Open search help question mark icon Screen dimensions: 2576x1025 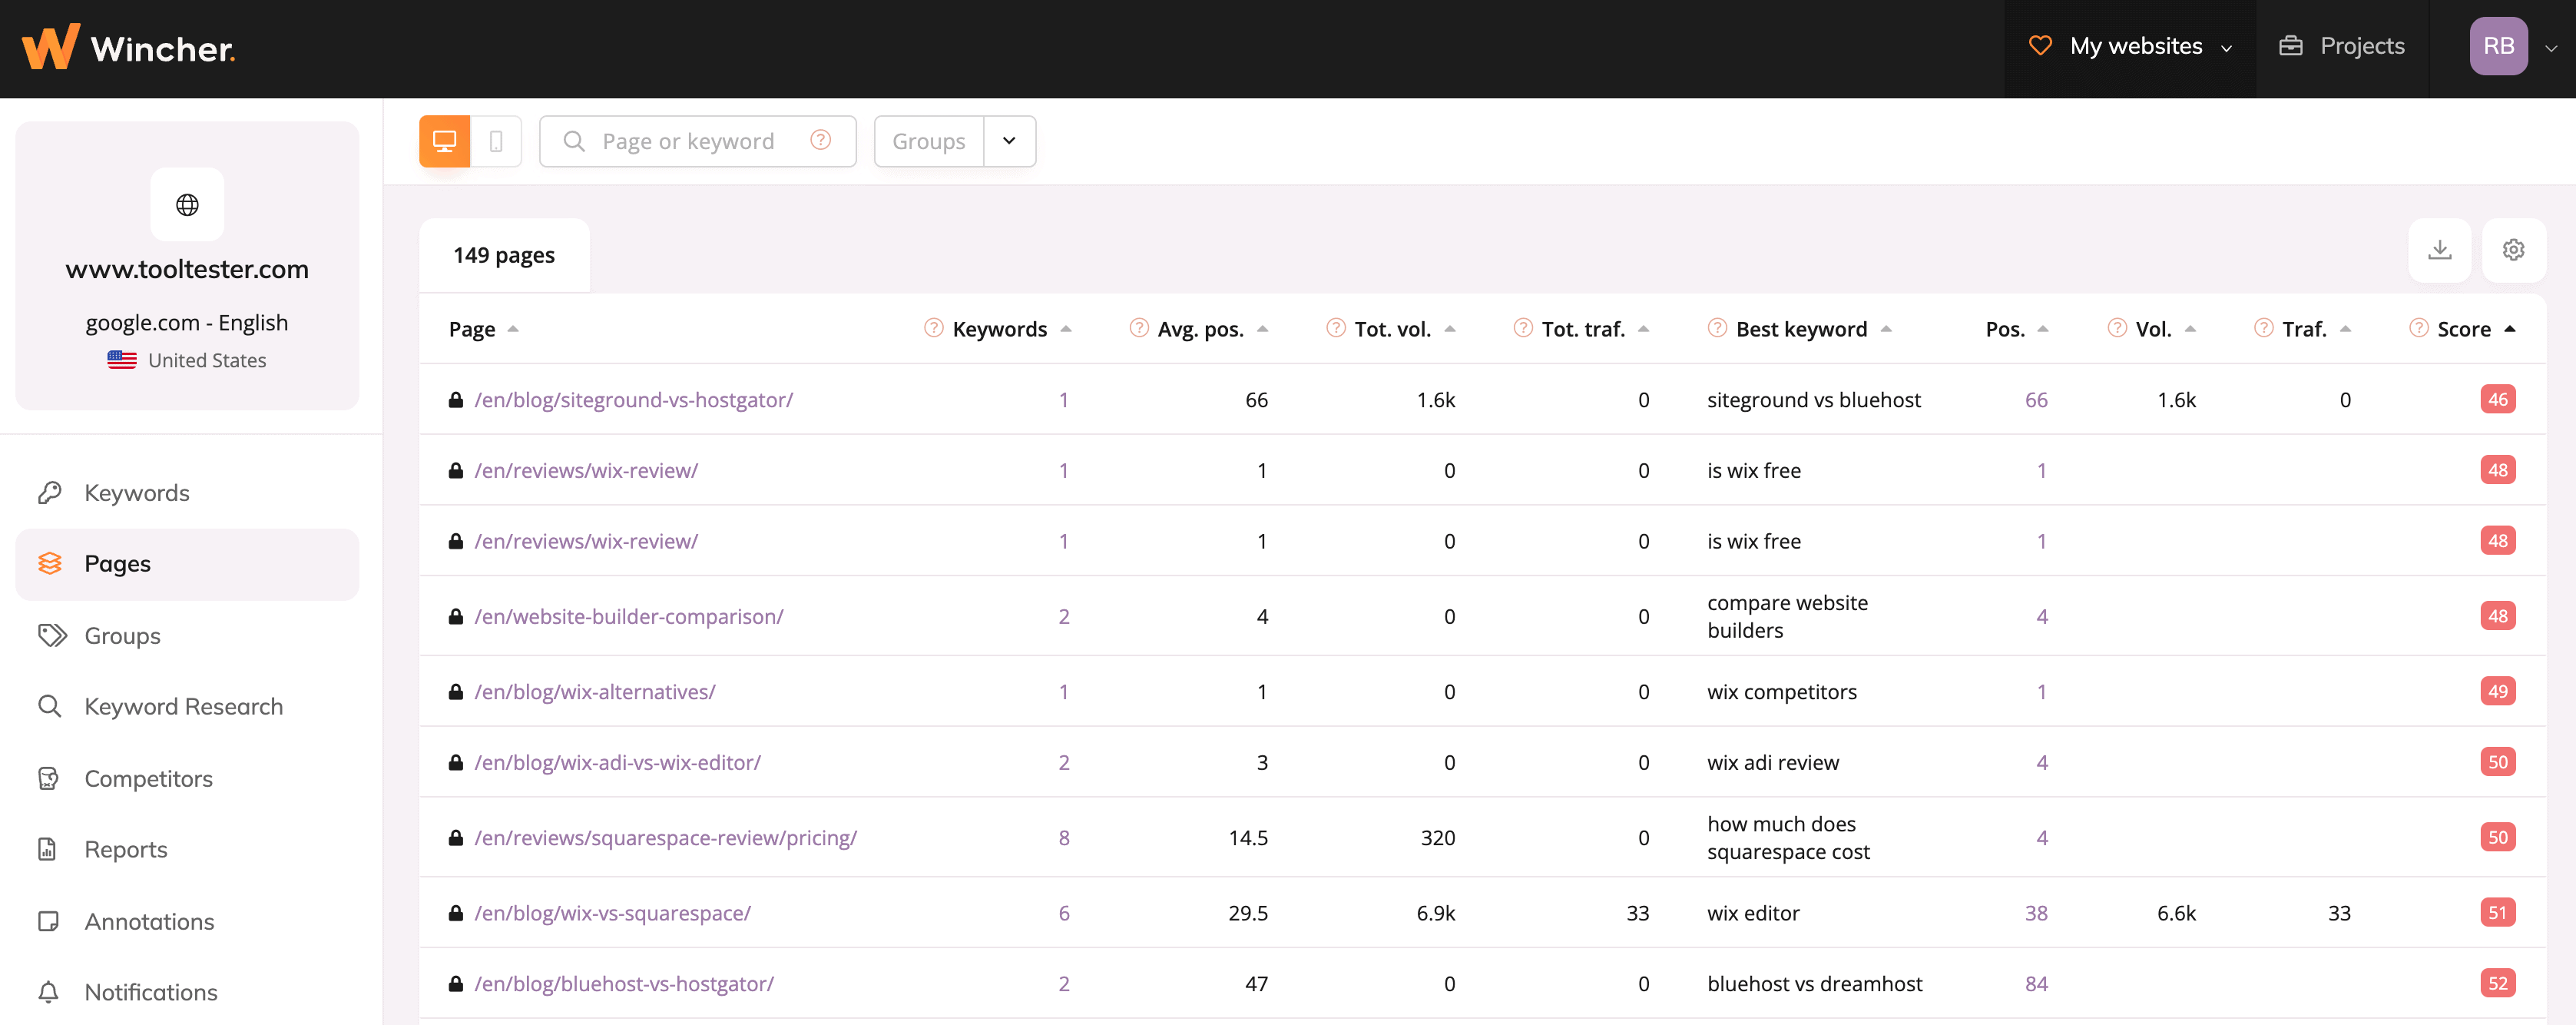click(820, 140)
